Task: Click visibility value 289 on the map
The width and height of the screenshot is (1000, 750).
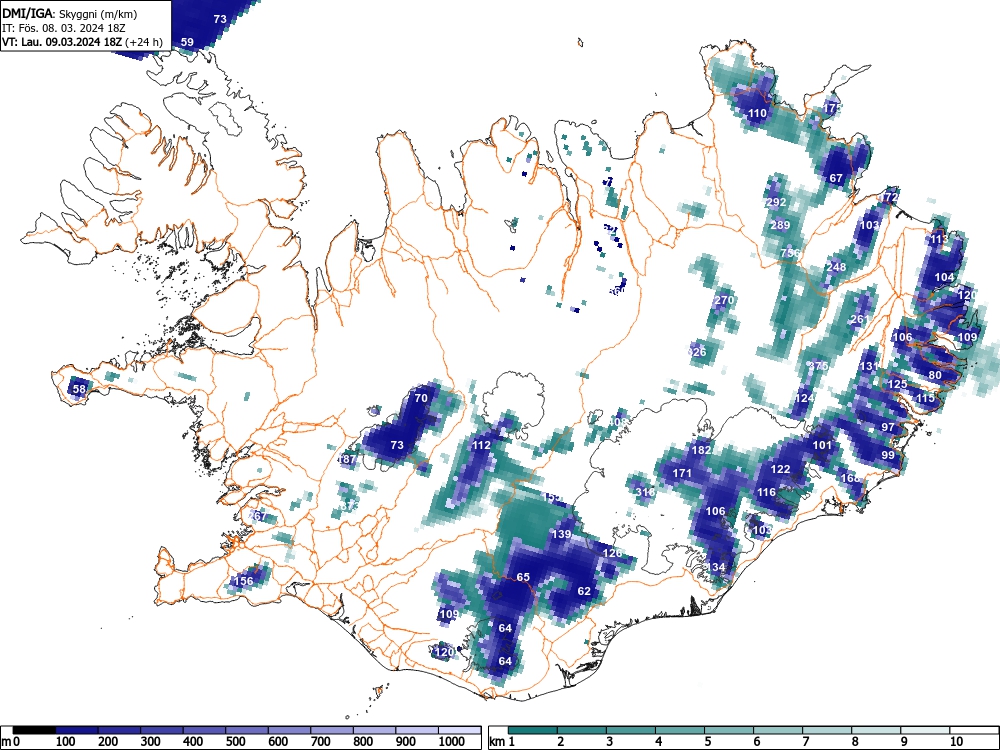Action: click(780, 225)
